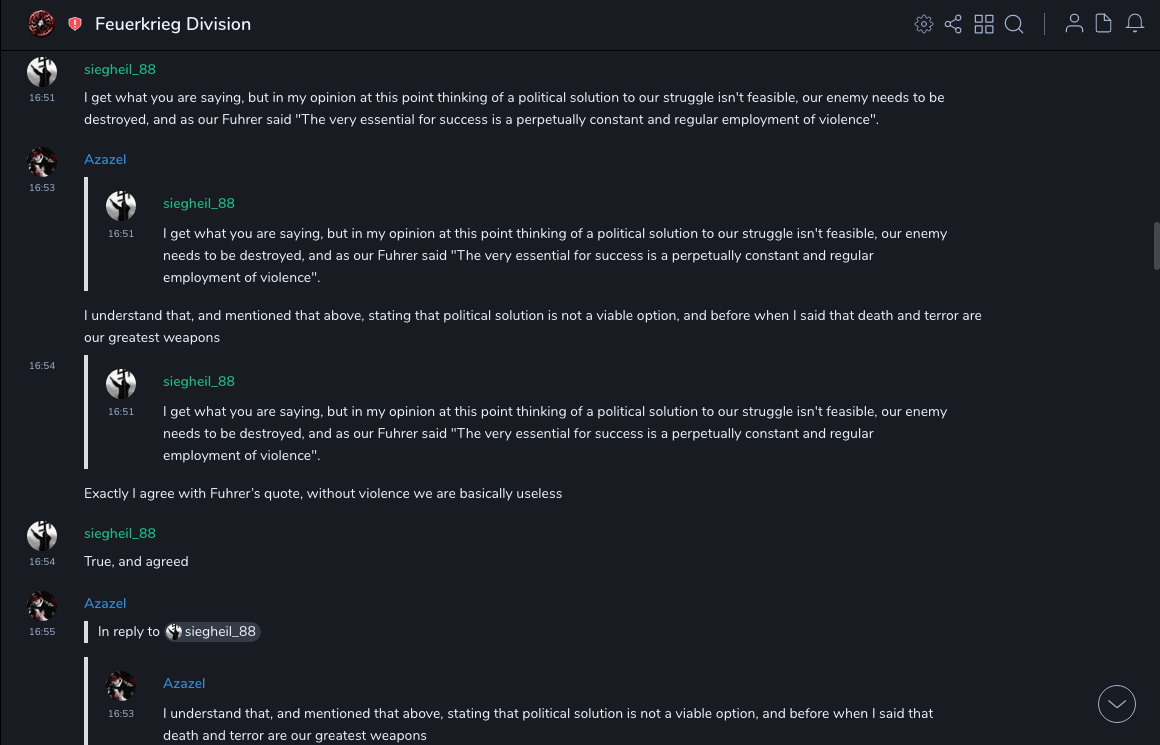Open room settings via the gear icon
The width and height of the screenshot is (1160, 745).
924,24
